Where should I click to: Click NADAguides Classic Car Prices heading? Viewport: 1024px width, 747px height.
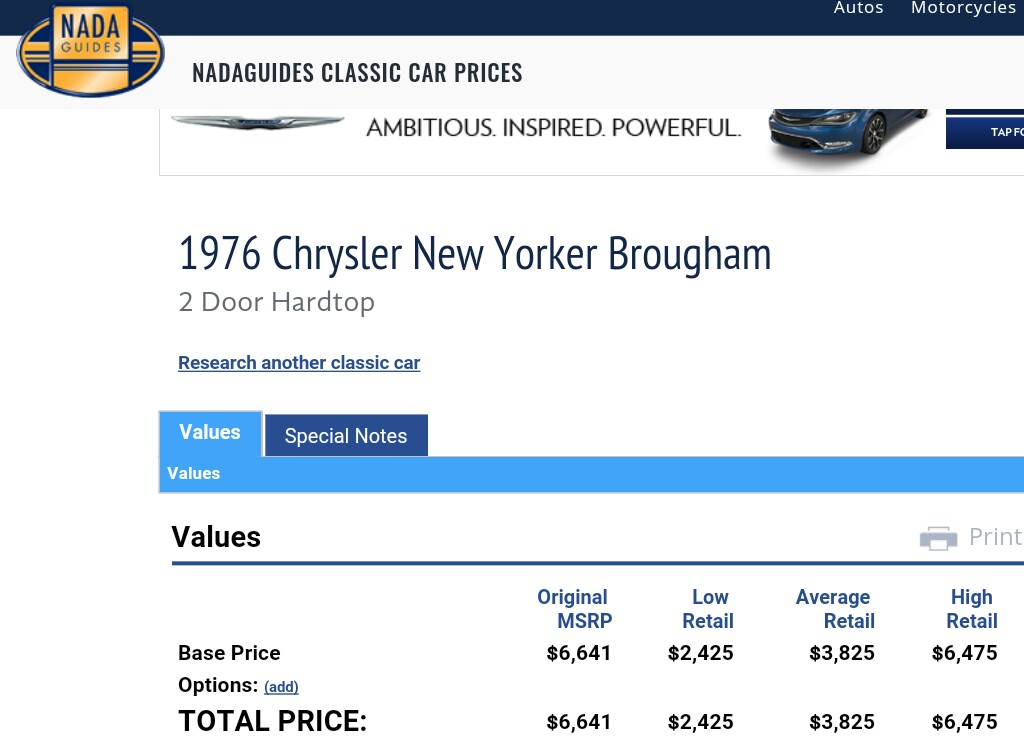click(x=357, y=73)
